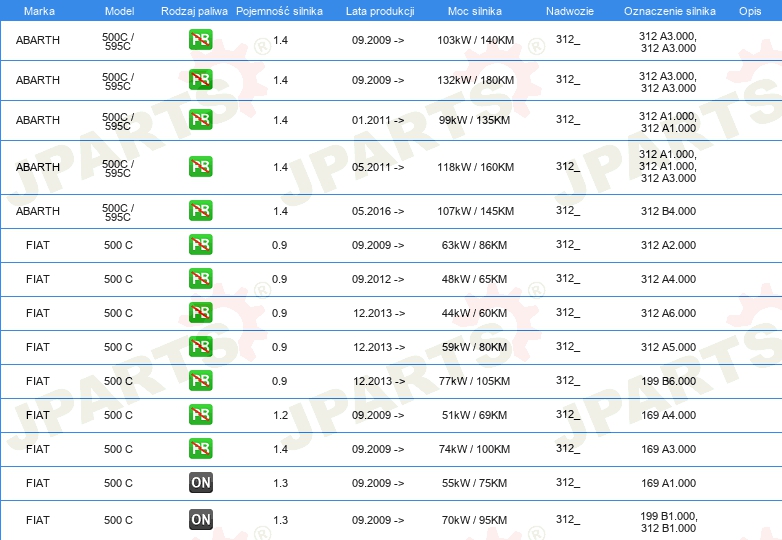
Task: Select the 132kW / 180KM power cell
Action: [475, 80]
